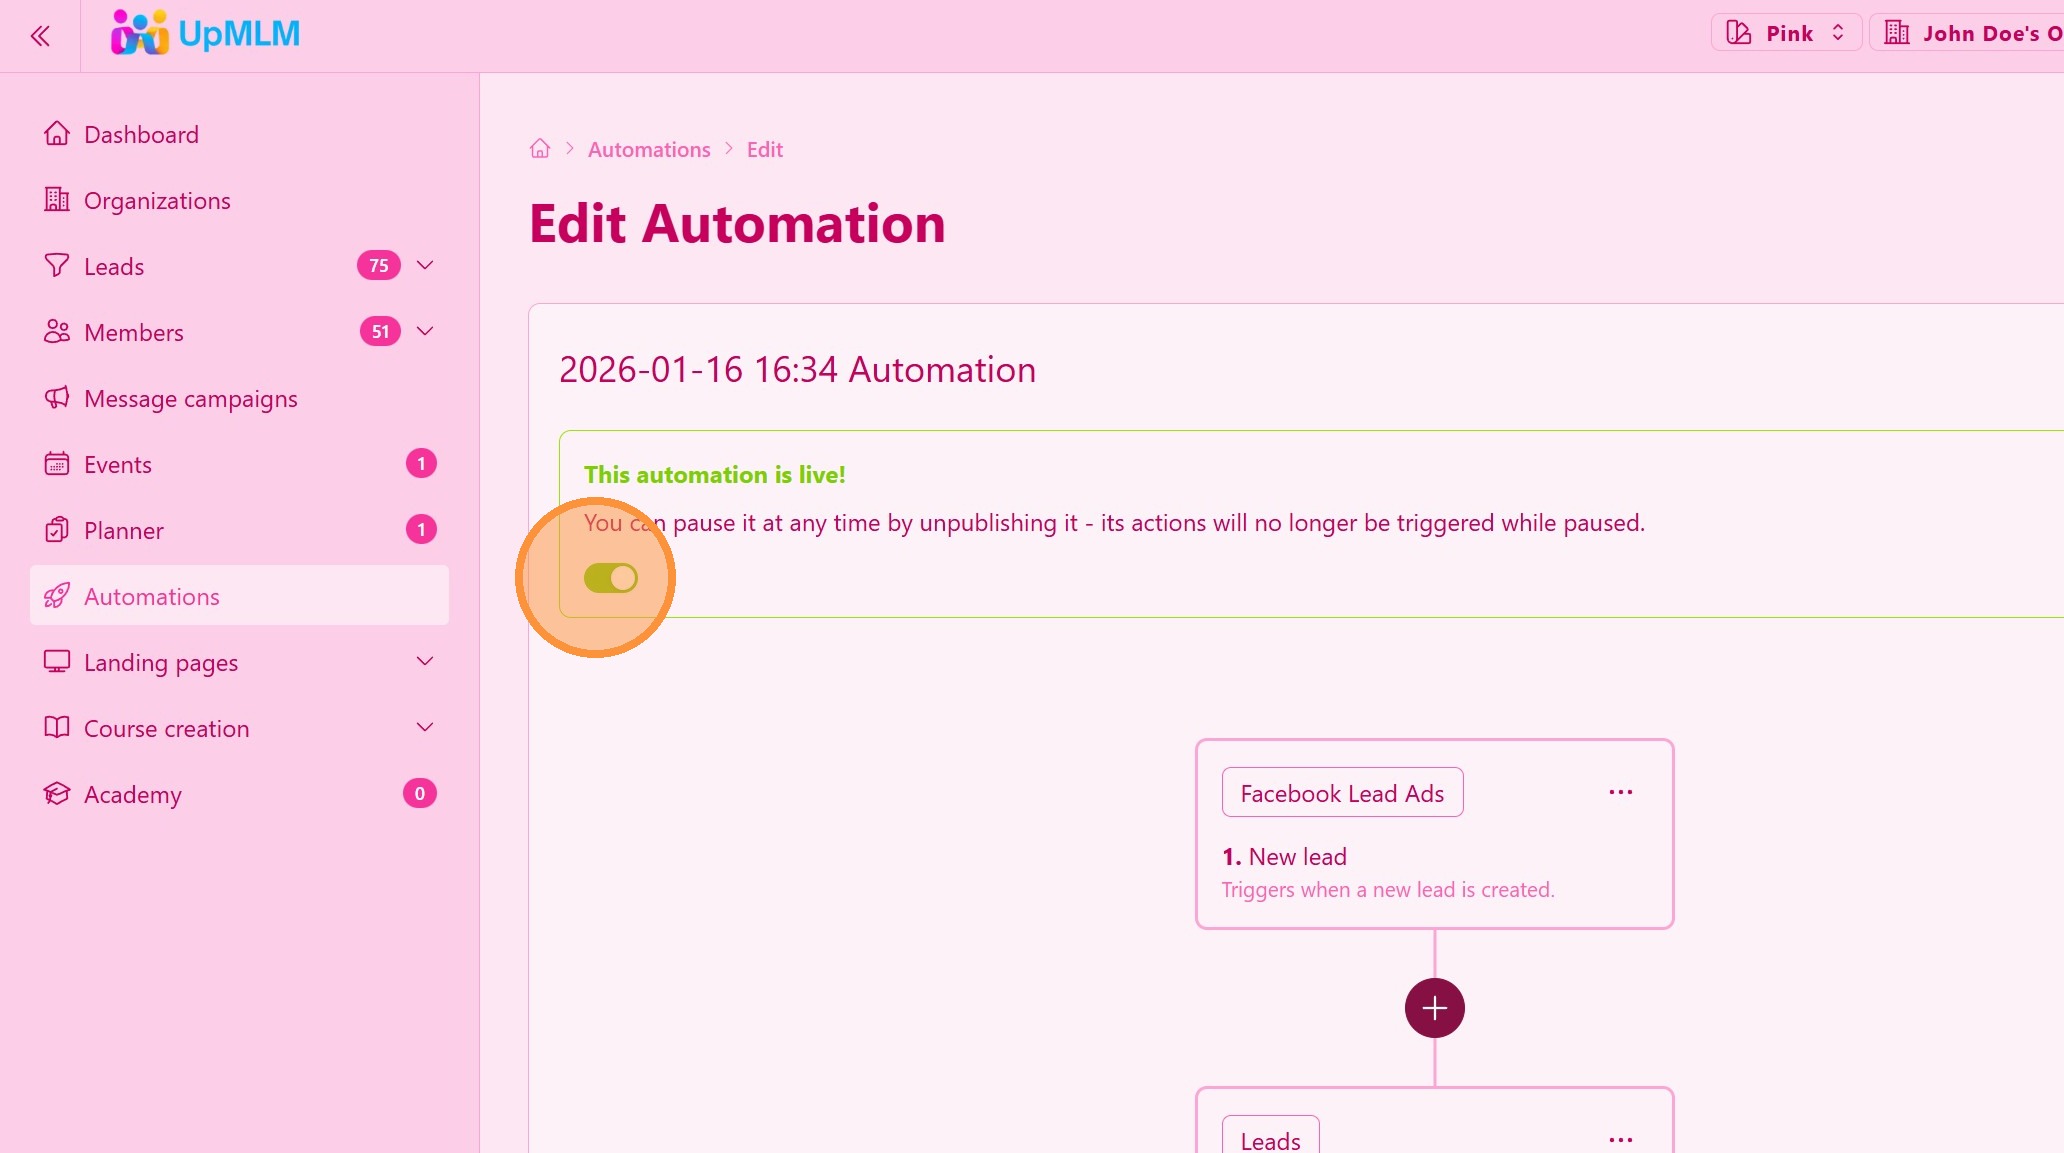Click the Dashboard house icon

pyautogui.click(x=57, y=134)
